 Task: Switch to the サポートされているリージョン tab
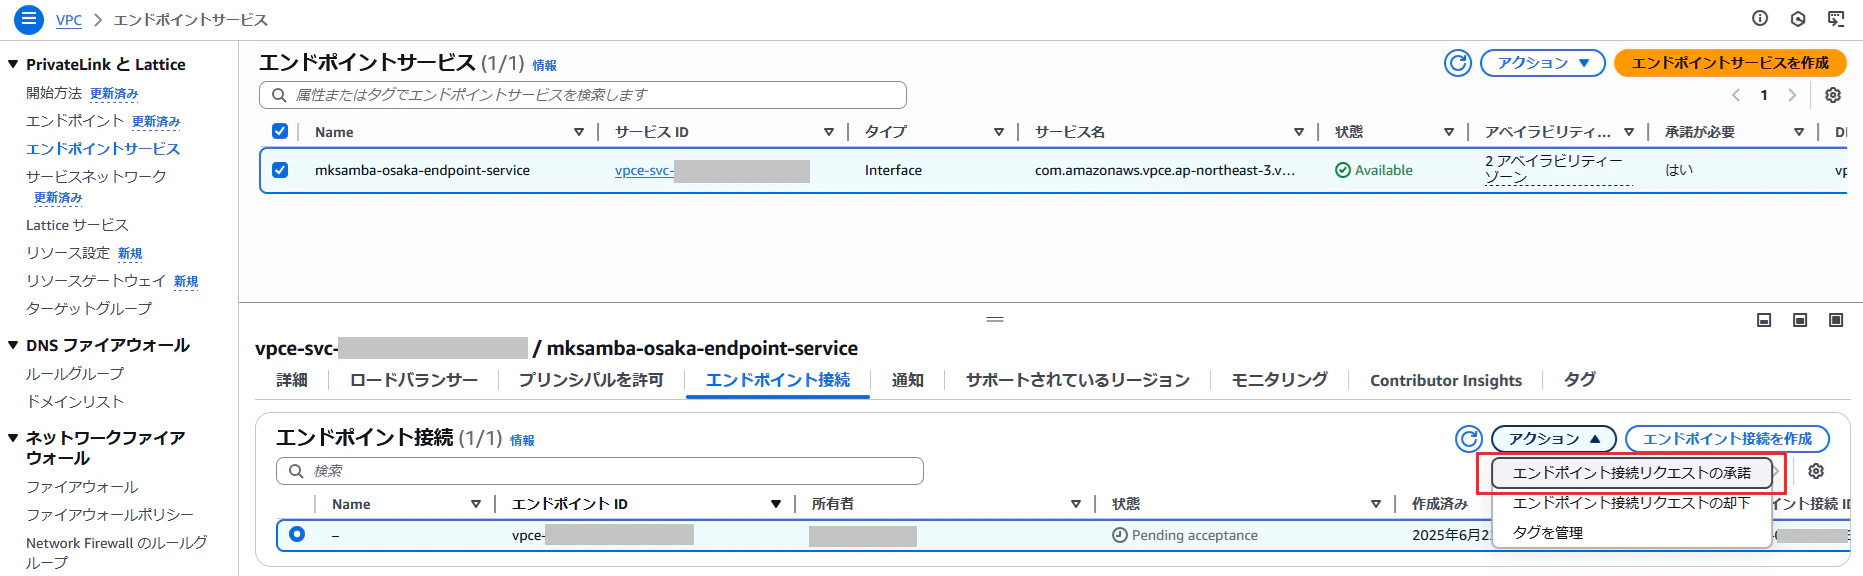coord(1078,380)
